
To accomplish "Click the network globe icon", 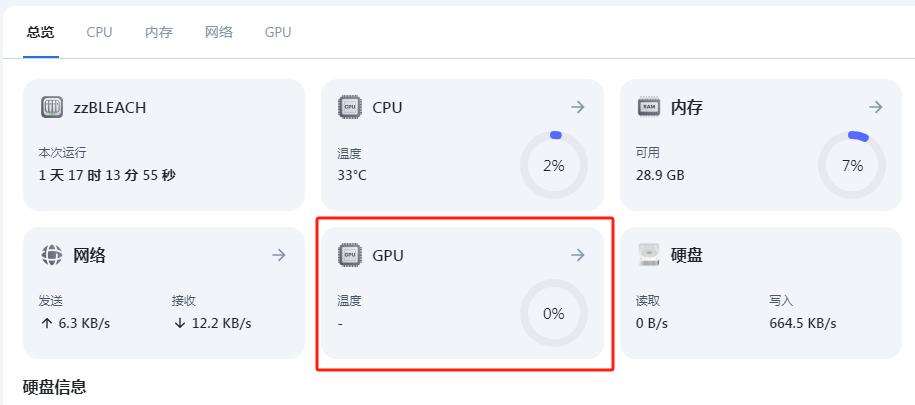I will pos(52,255).
